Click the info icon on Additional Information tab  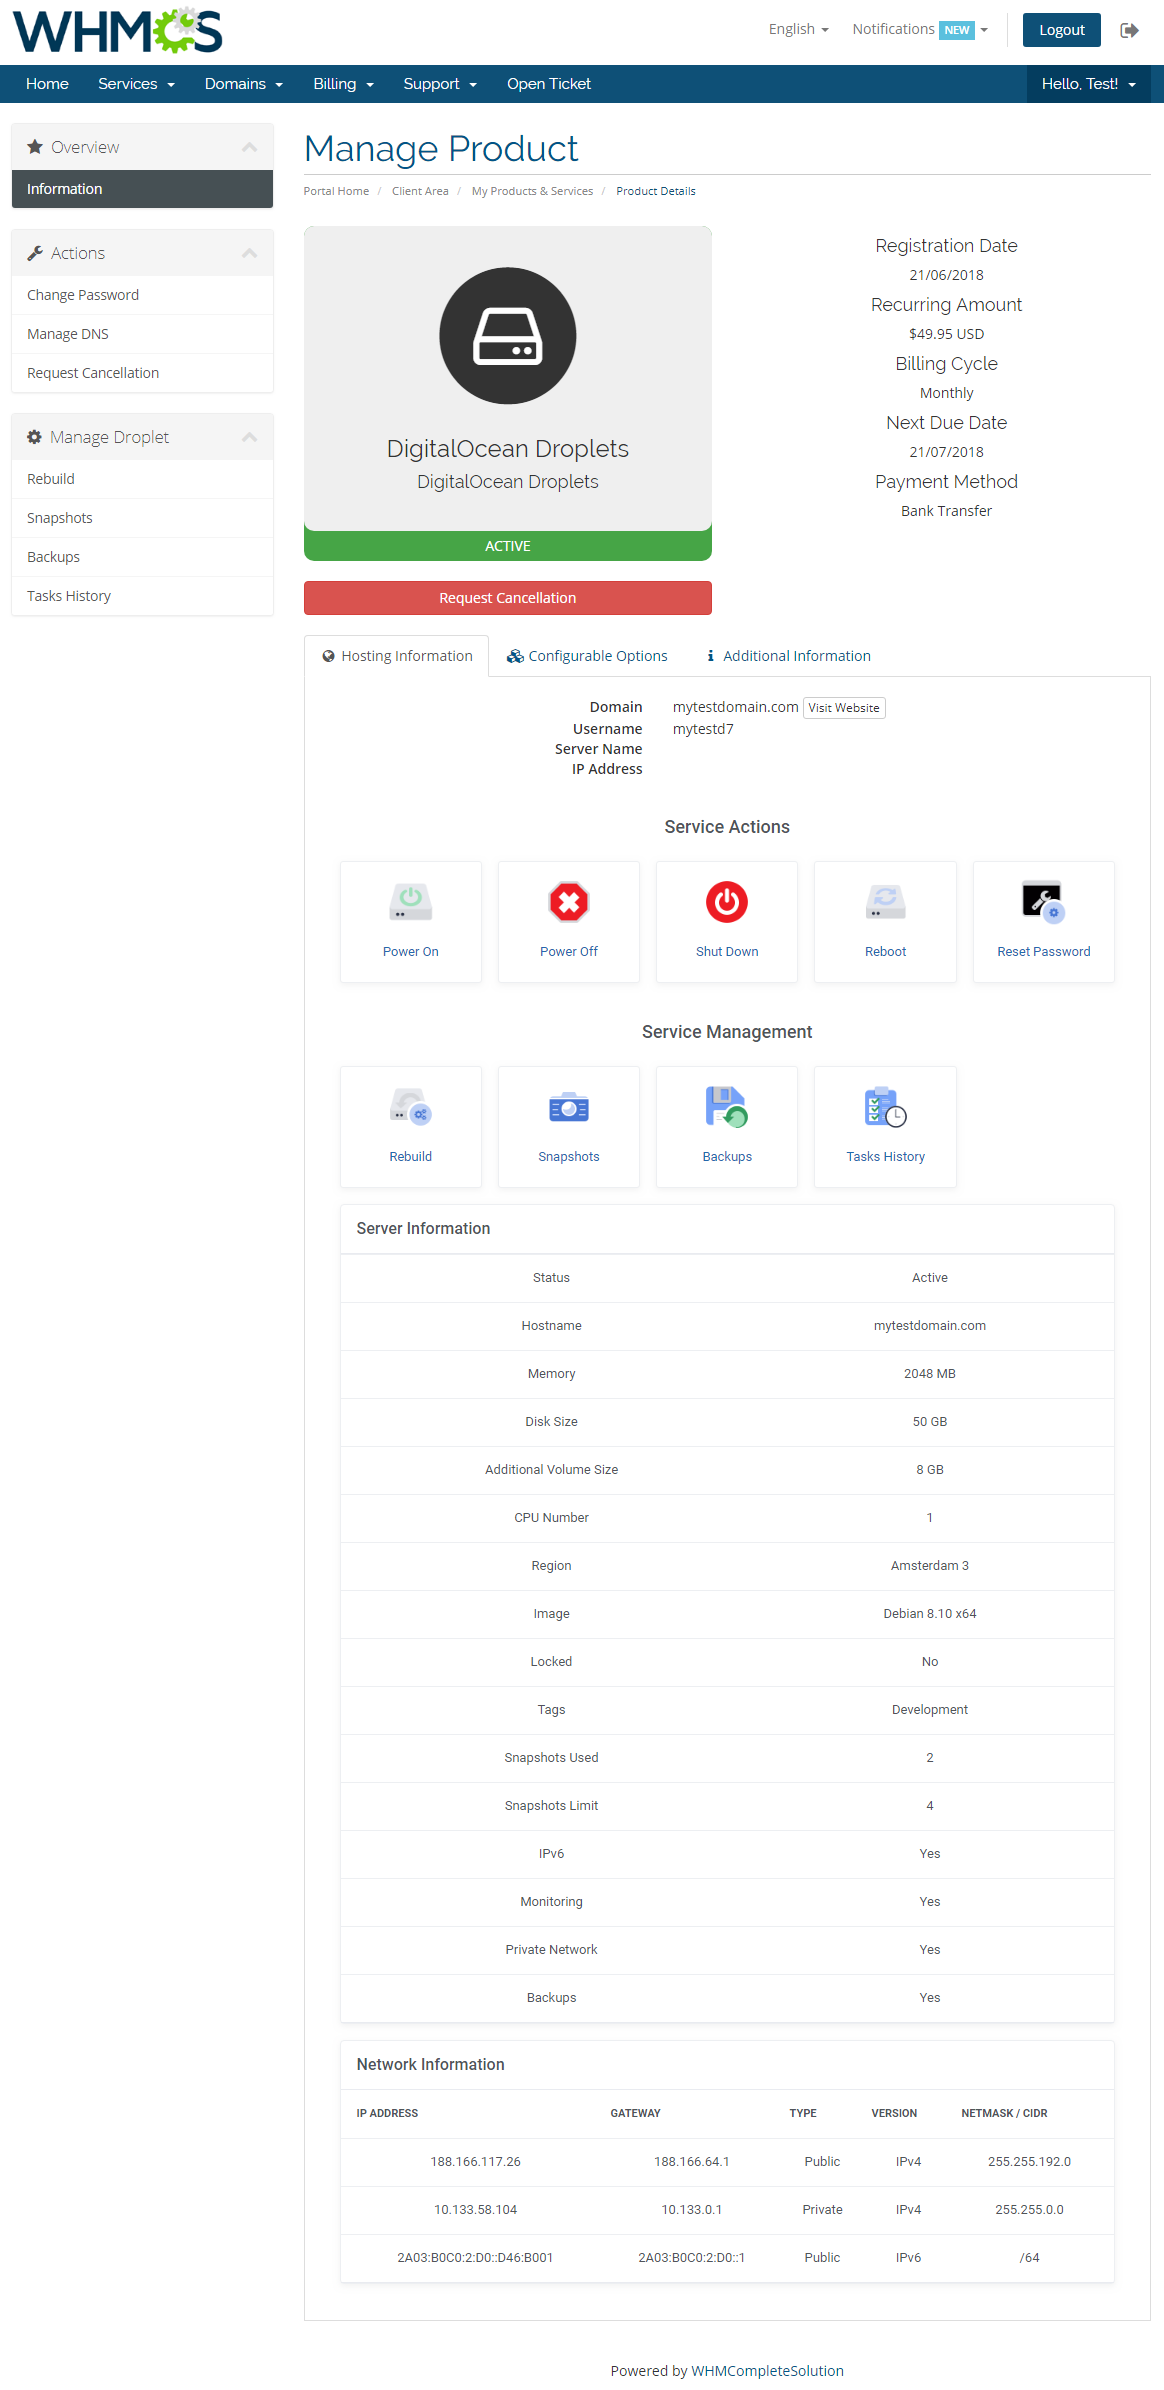point(710,656)
